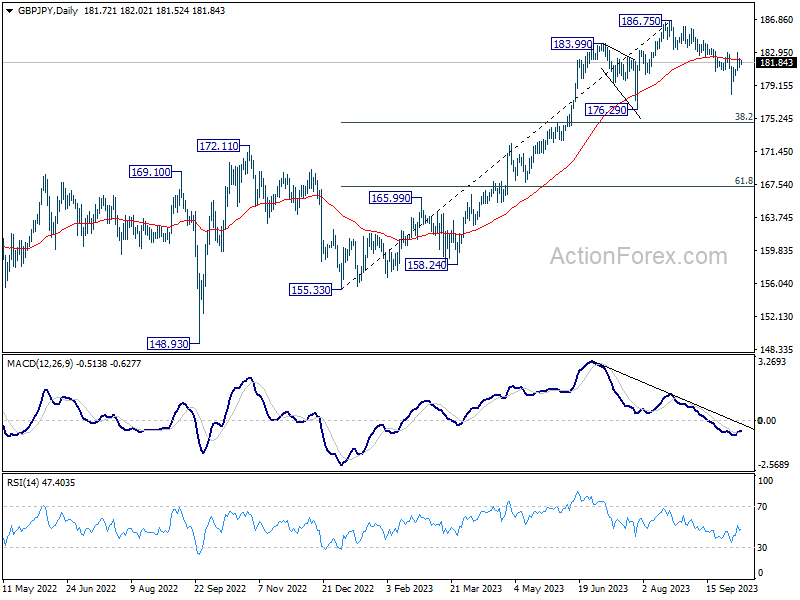
Task: Click the 165.990 price label
Action: (x=390, y=198)
